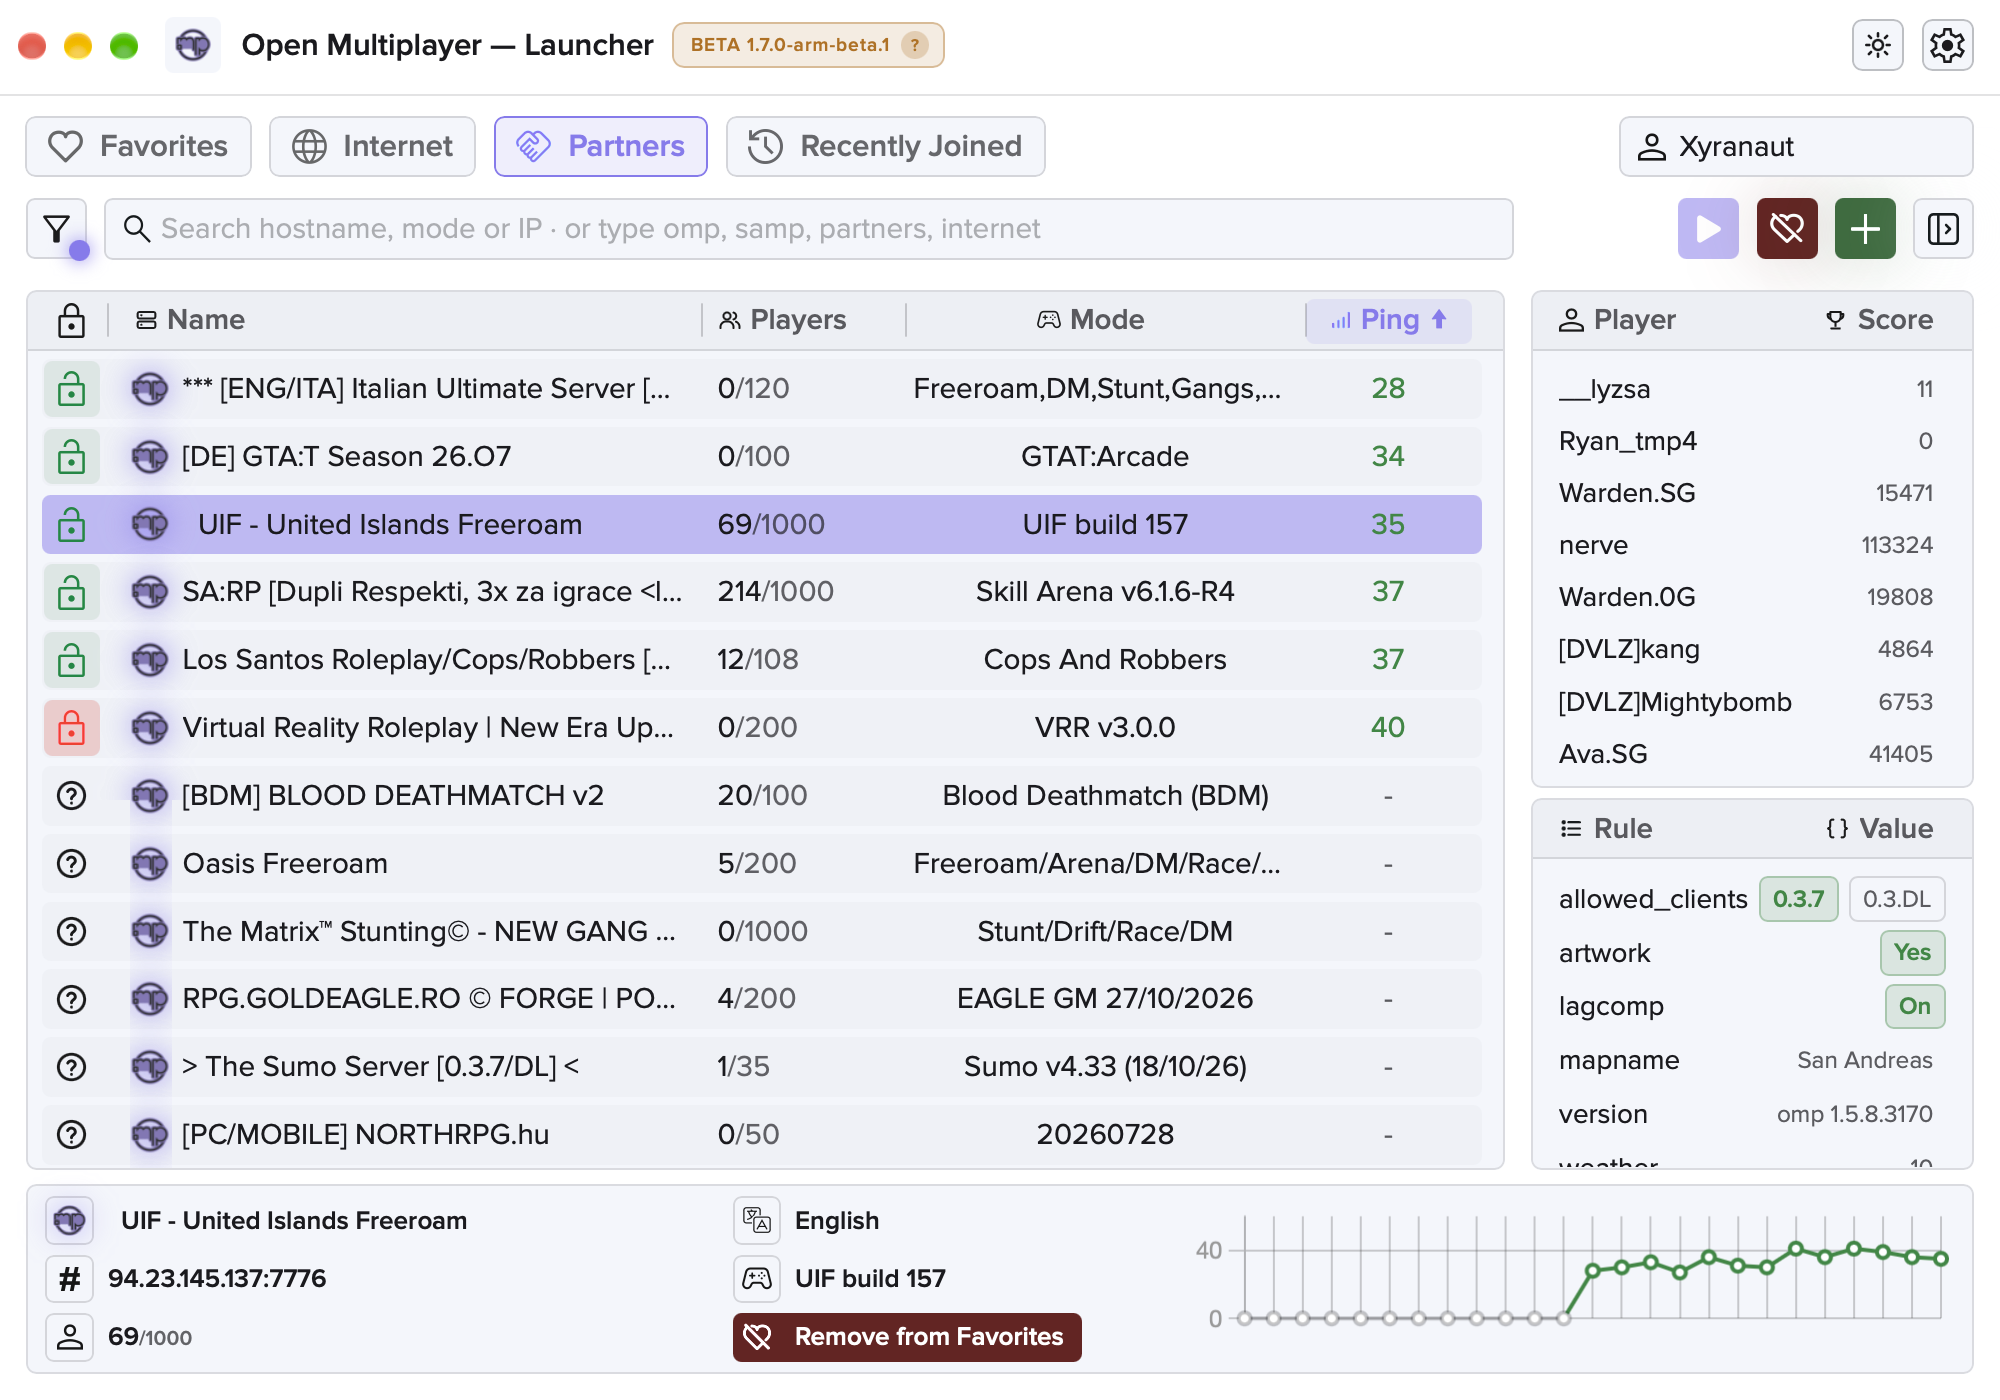Click the 0.3.DL allowed_clients badge
Viewport: 2000px width, 1400px height.
coord(1897,899)
